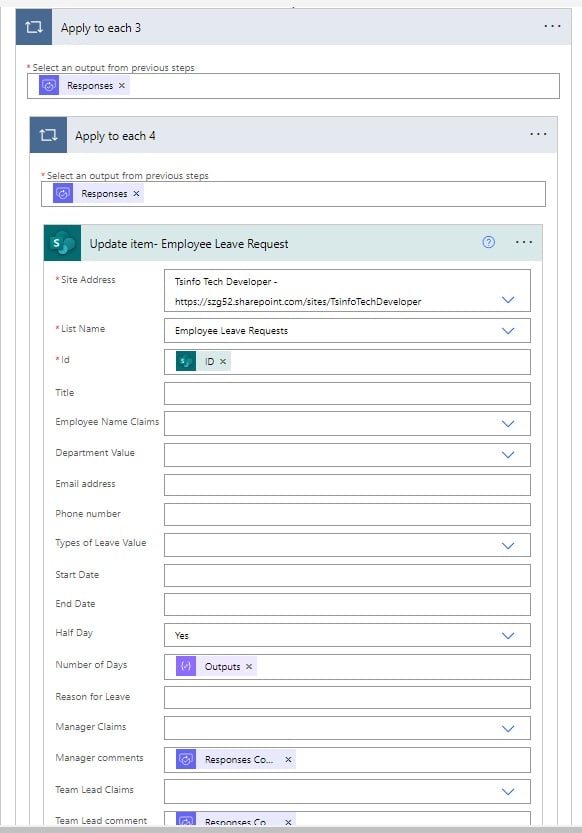
Task: Expand the Half Day dropdown
Action: 508,635
